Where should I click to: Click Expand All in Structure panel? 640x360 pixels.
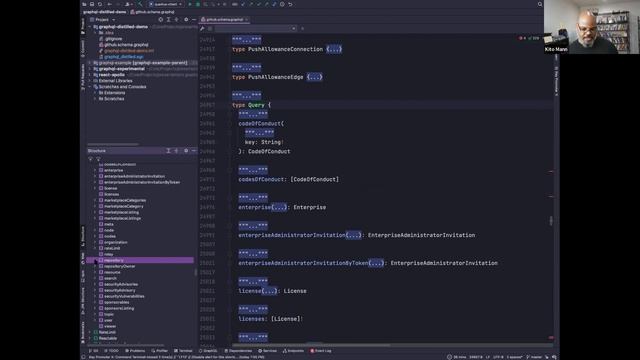[168, 151]
